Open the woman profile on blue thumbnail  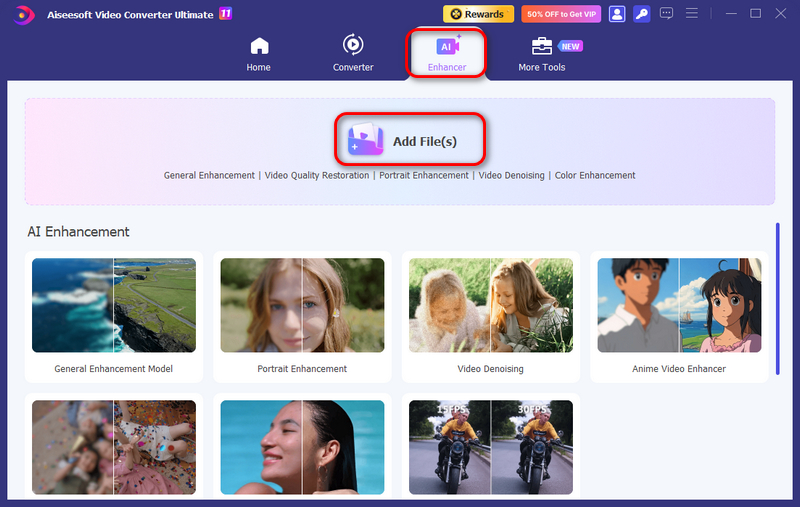(x=302, y=447)
